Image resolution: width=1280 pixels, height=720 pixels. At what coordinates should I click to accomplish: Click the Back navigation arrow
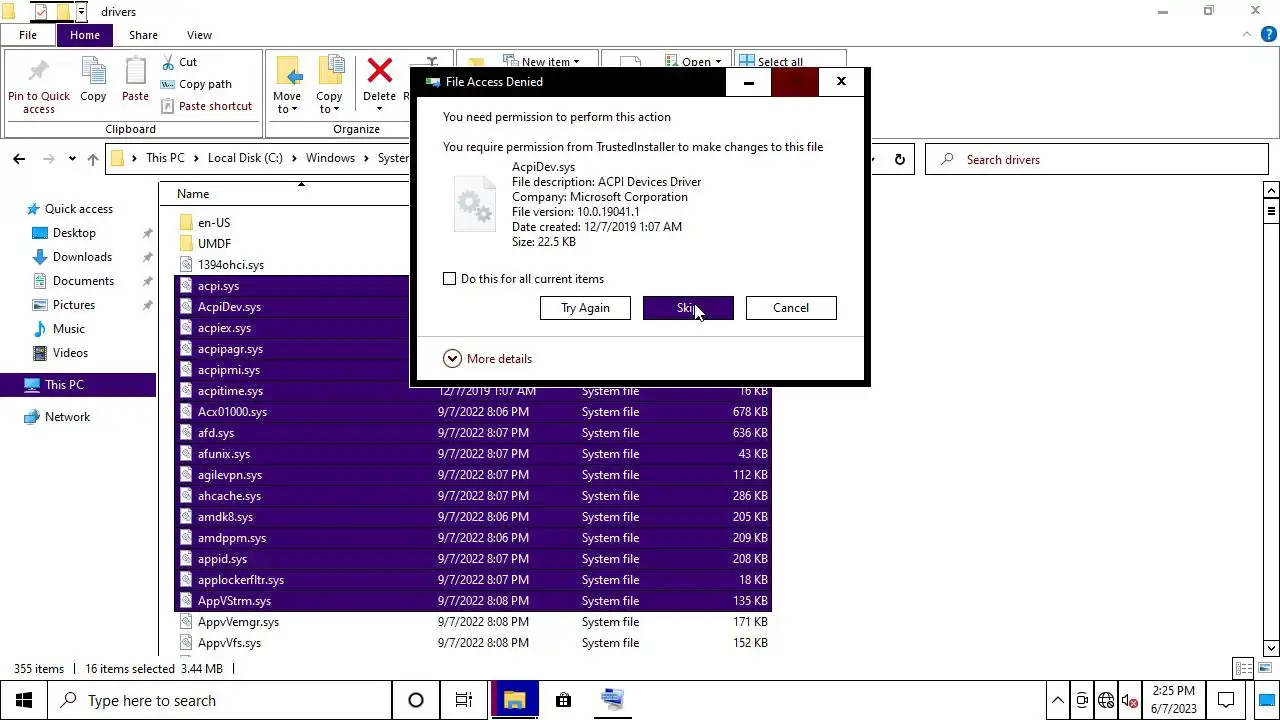click(19, 159)
